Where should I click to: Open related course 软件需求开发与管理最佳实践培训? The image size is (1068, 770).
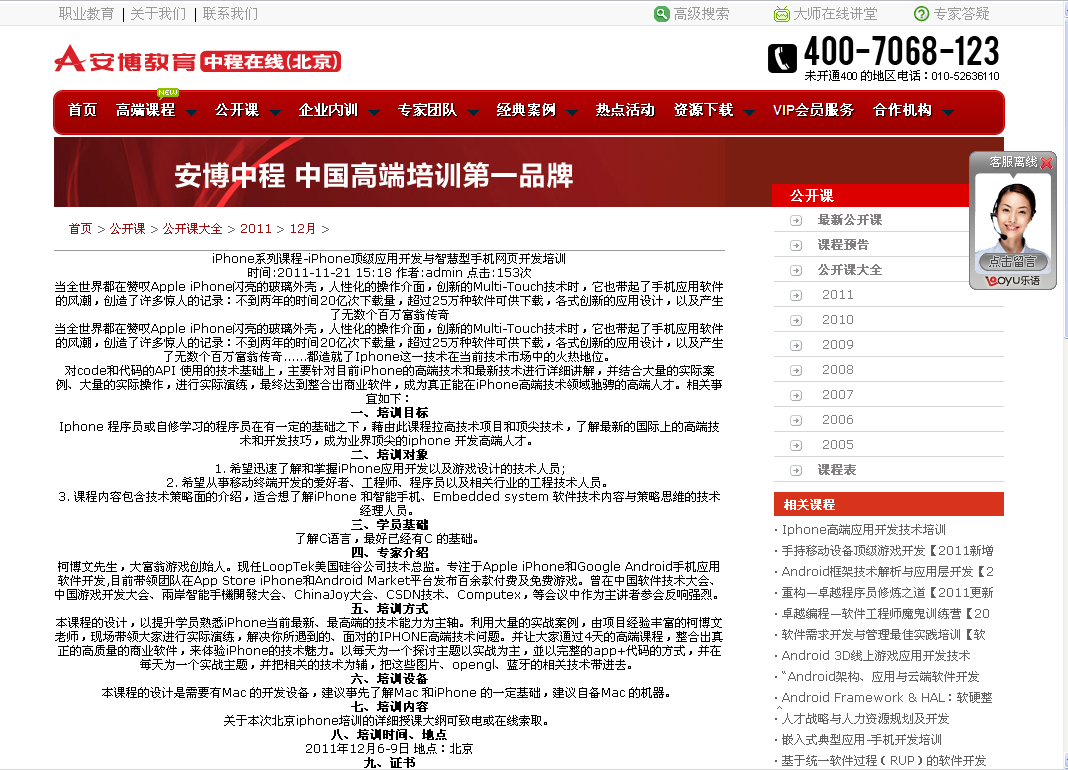click(884, 635)
